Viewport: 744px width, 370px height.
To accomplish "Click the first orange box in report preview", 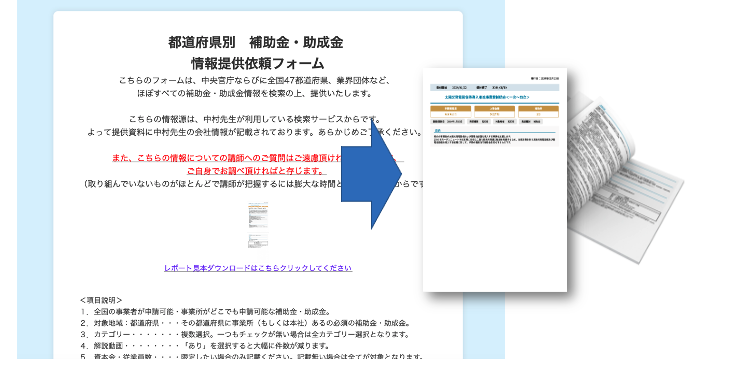I will click(x=450, y=111).
